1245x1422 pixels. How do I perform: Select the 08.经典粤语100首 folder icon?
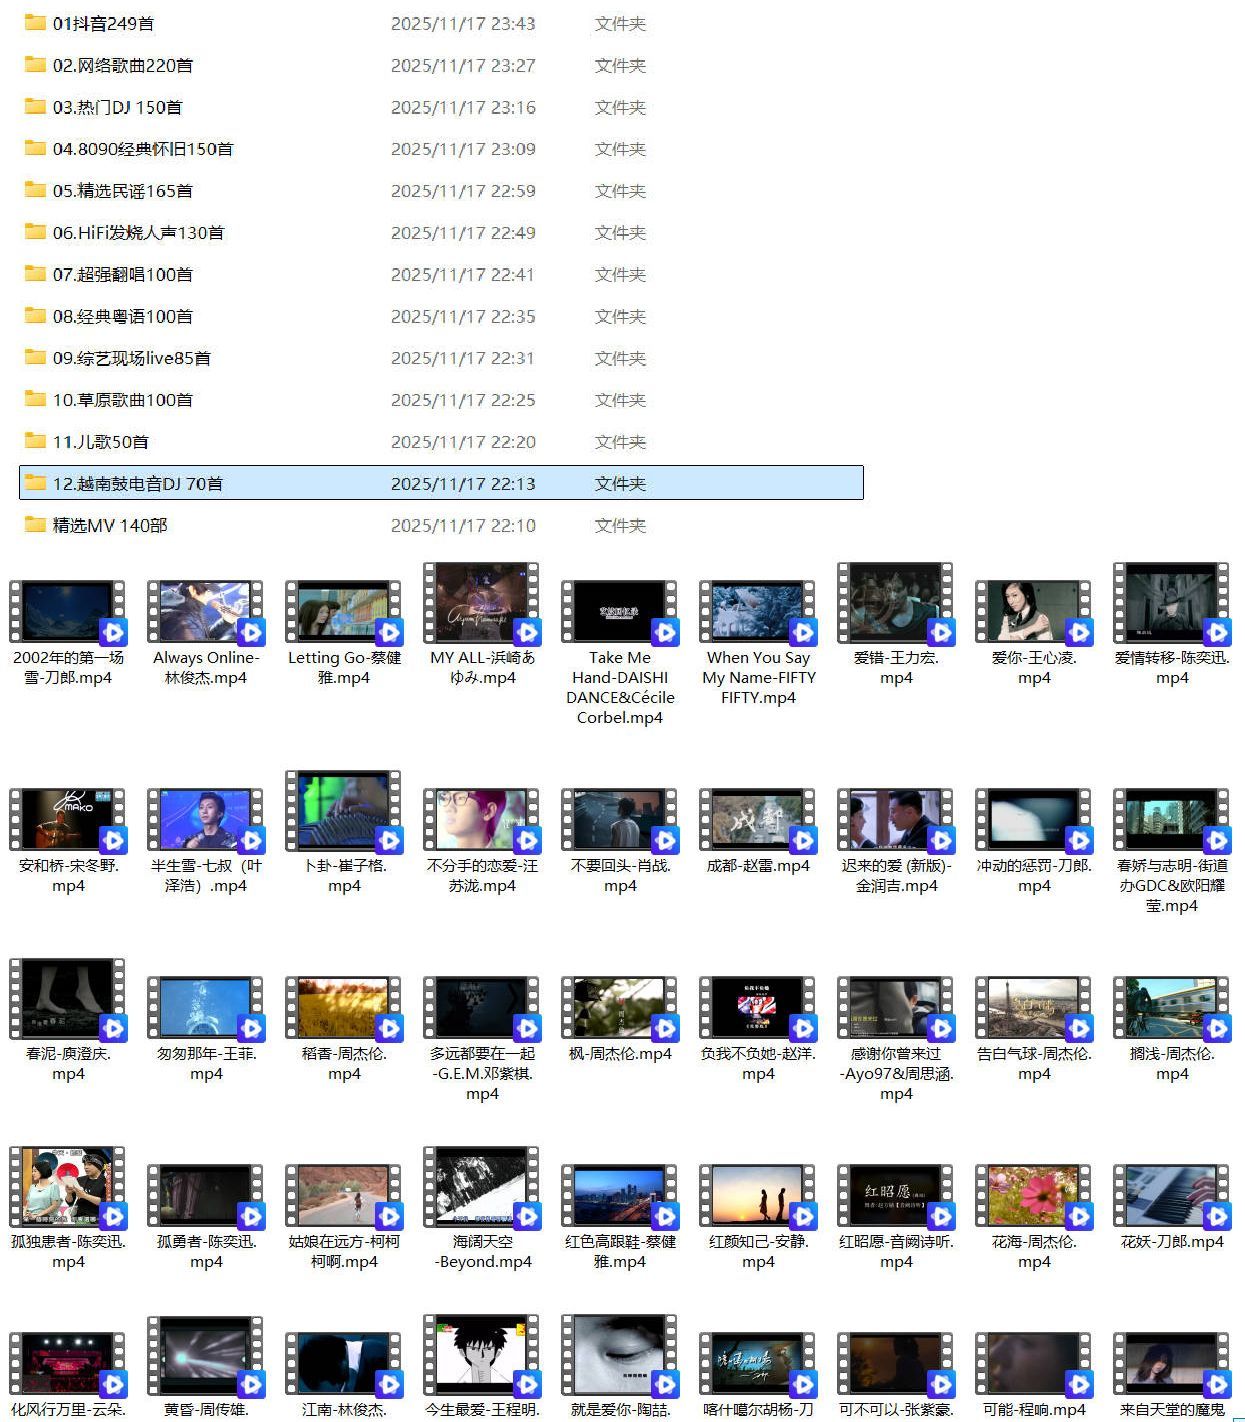[35, 316]
